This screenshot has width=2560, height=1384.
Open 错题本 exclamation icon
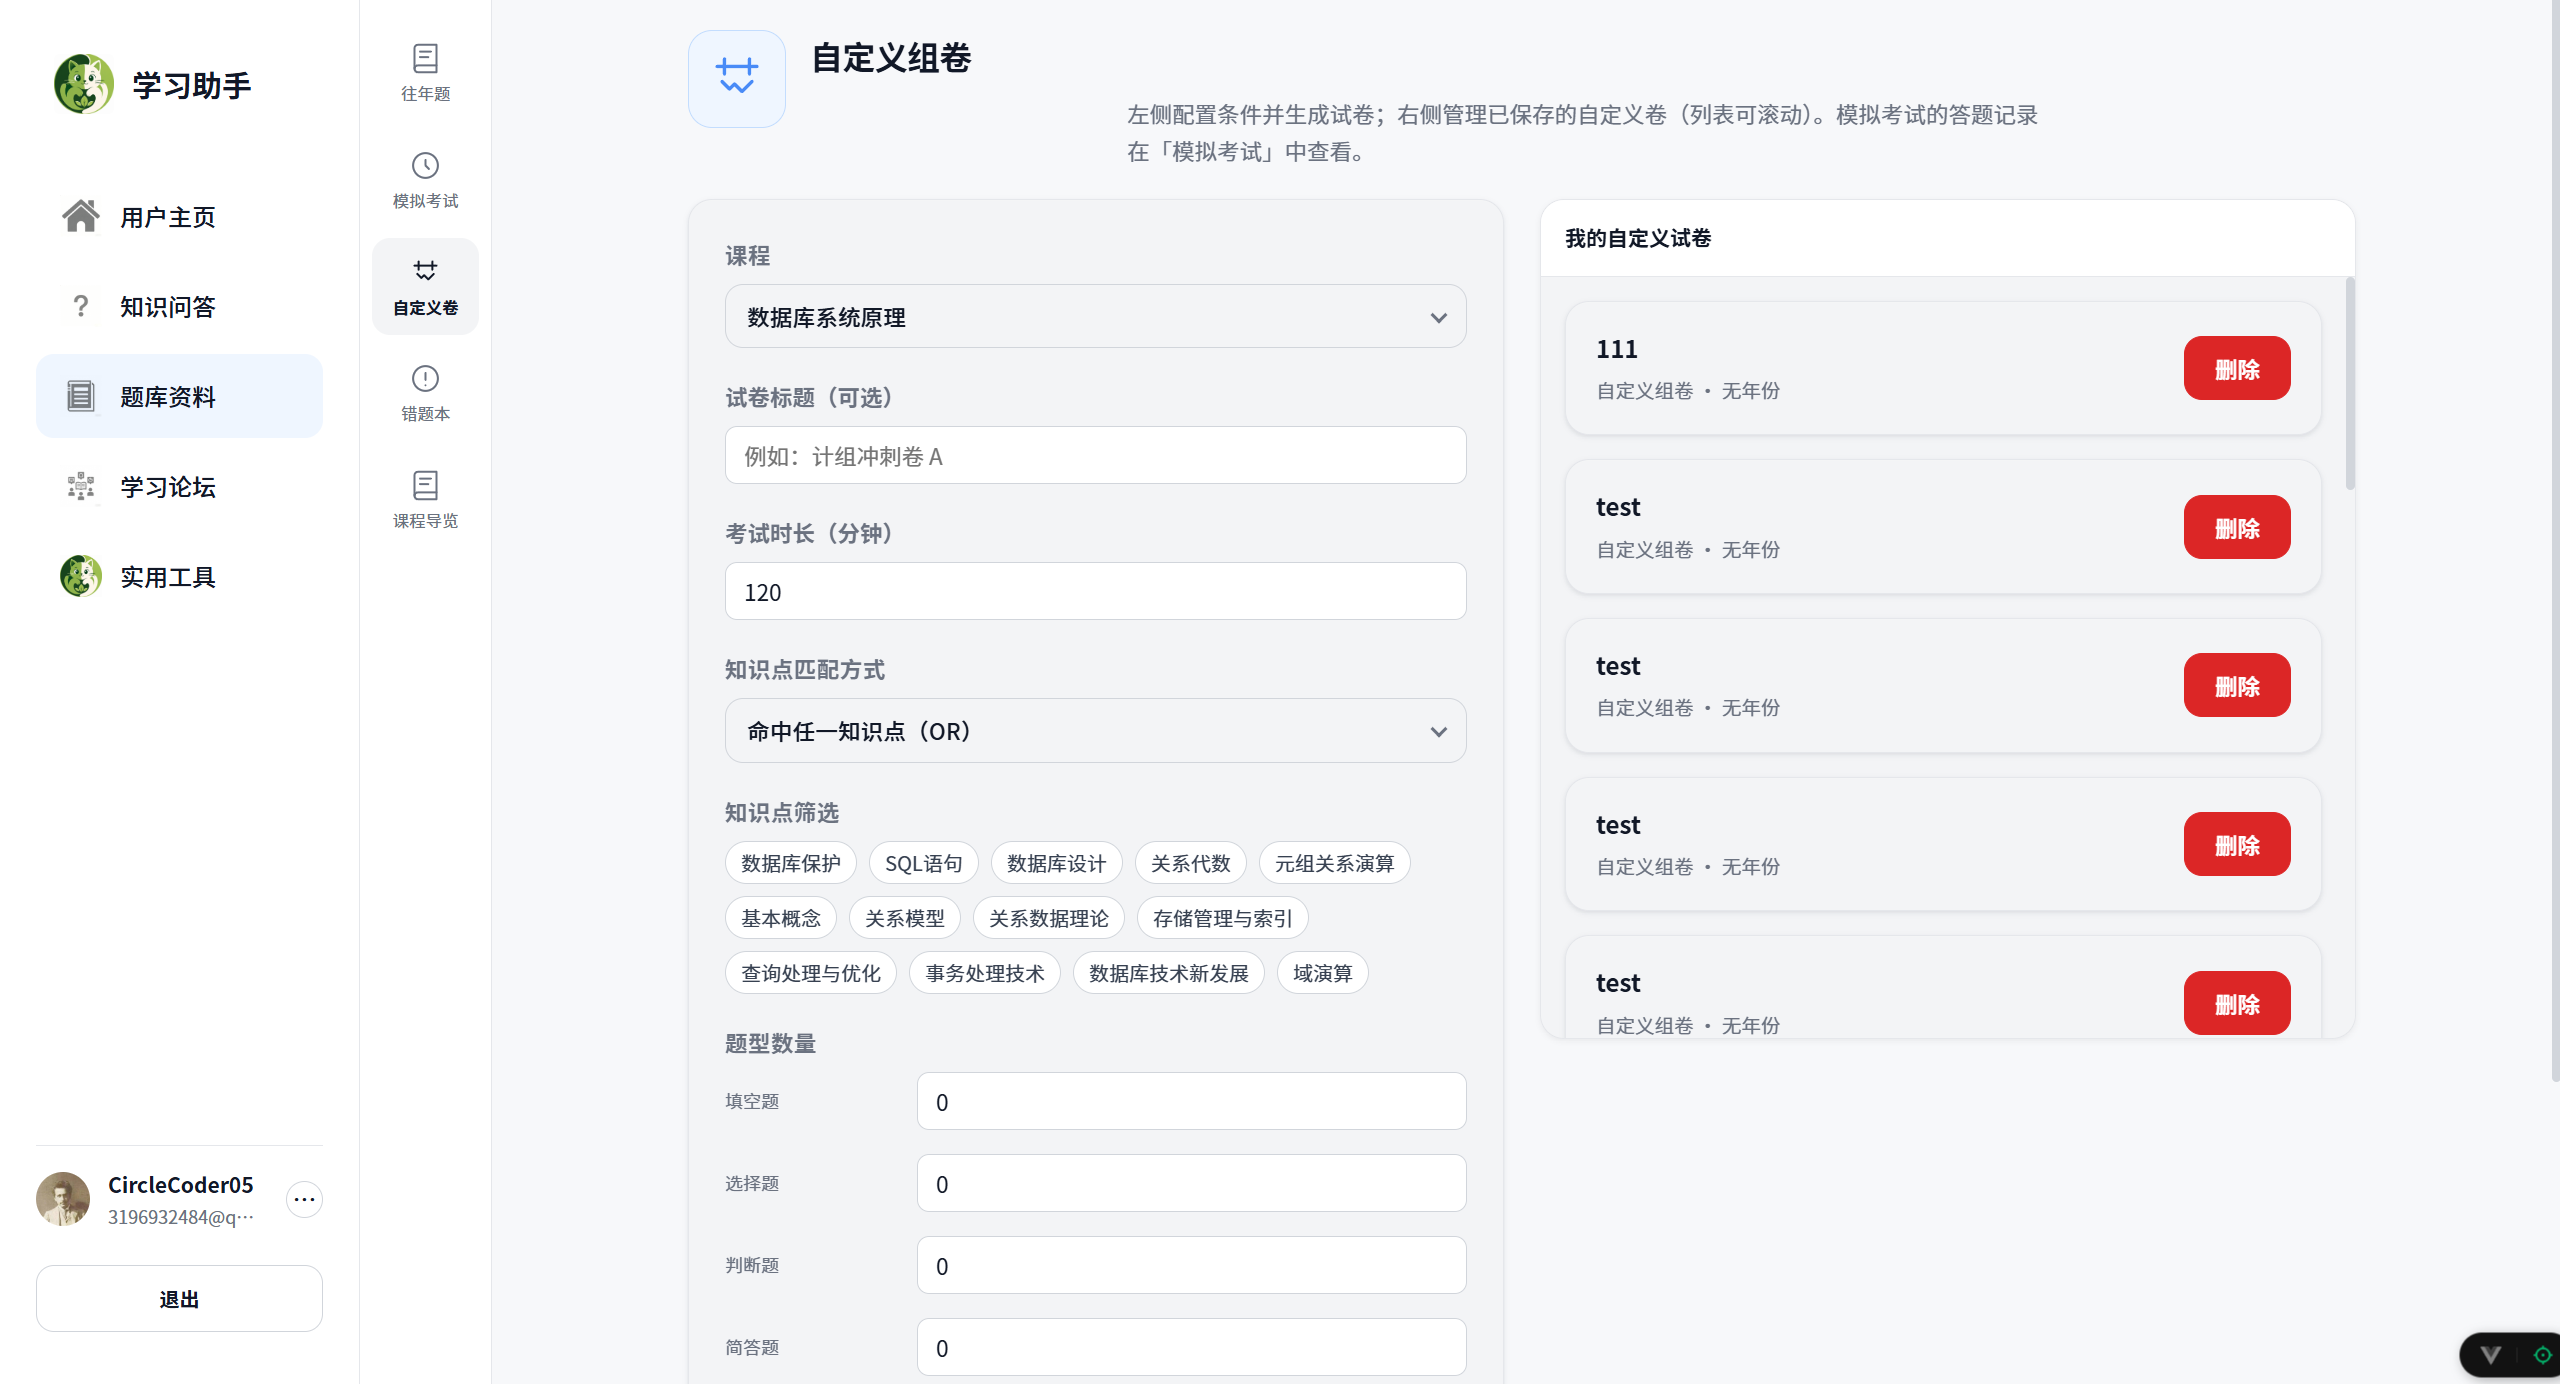425,378
